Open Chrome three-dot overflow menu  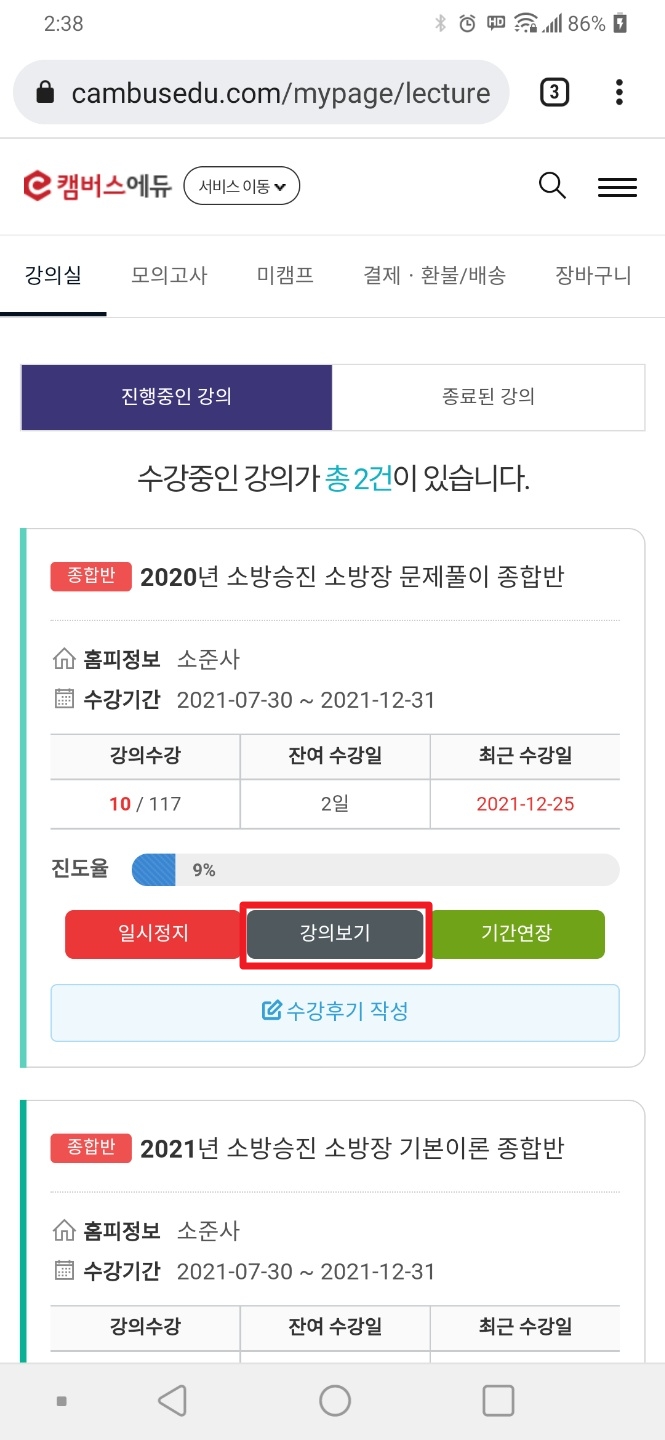pyautogui.click(x=619, y=93)
